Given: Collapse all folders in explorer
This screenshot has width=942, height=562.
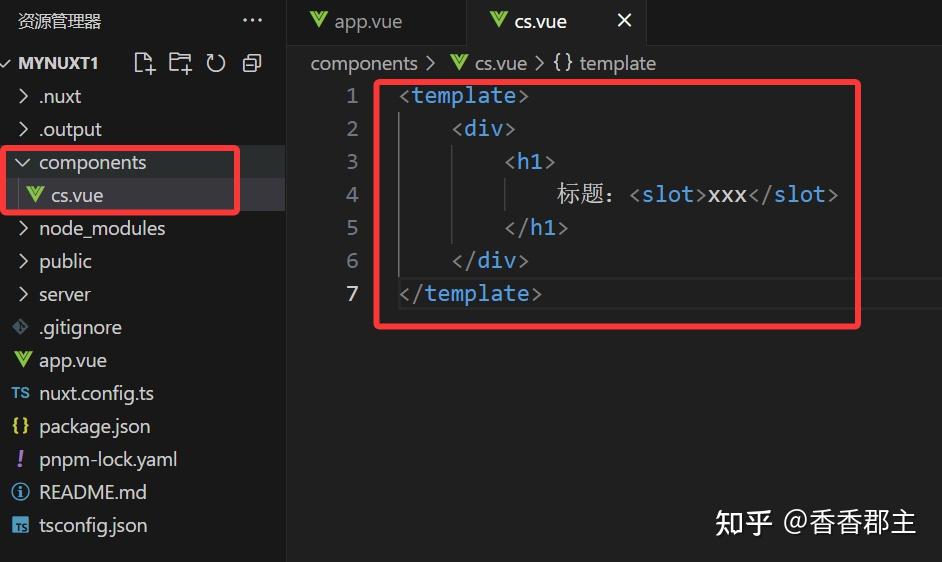Looking at the screenshot, I should pos(252,63).
